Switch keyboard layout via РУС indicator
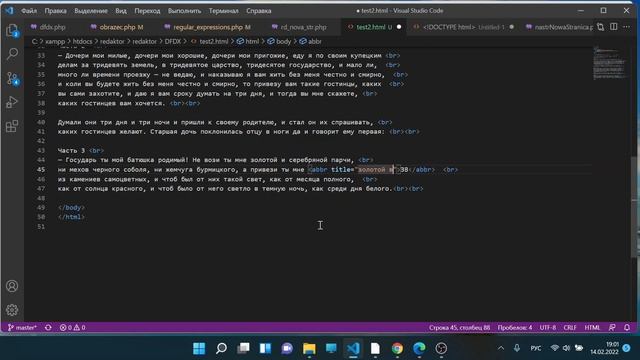Viewport: 640px width, 360px height. coord(536,348)
